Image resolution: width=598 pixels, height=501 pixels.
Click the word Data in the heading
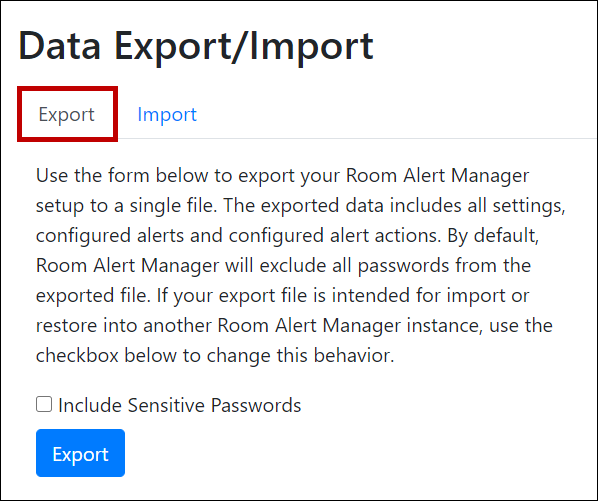click(x=59, y=46)
